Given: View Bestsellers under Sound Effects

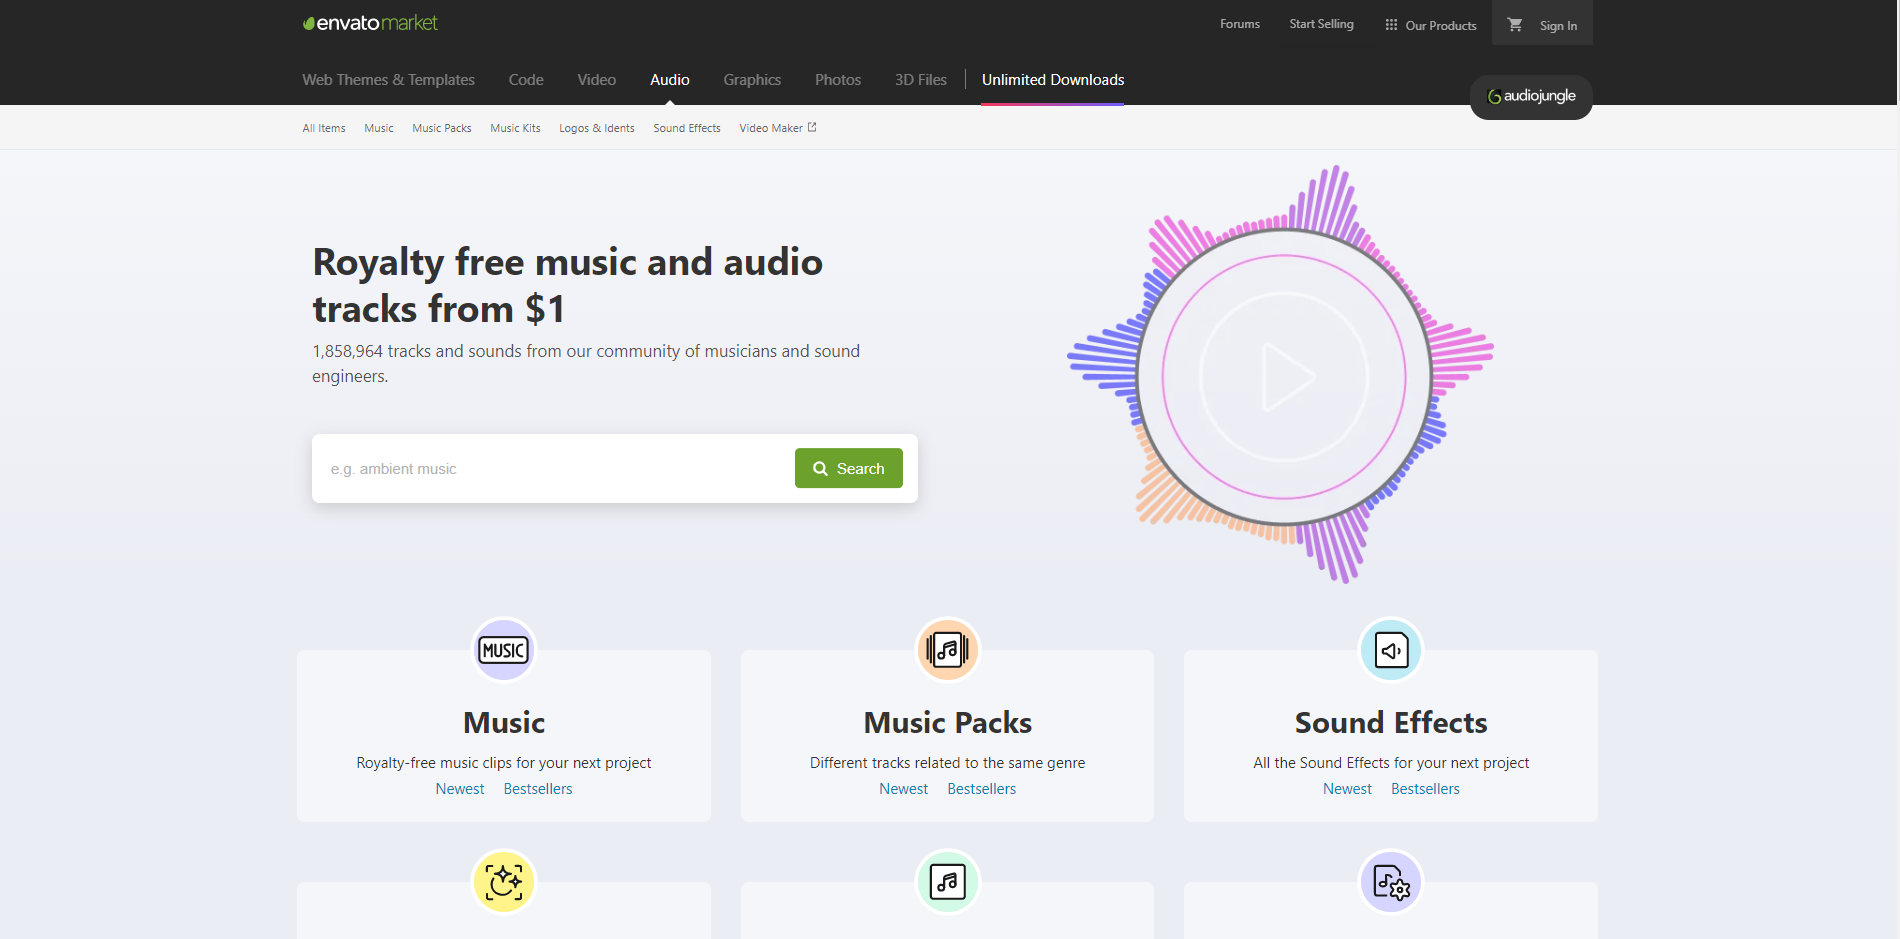Looking at the screenshot, I should (x=1426, y=789).
